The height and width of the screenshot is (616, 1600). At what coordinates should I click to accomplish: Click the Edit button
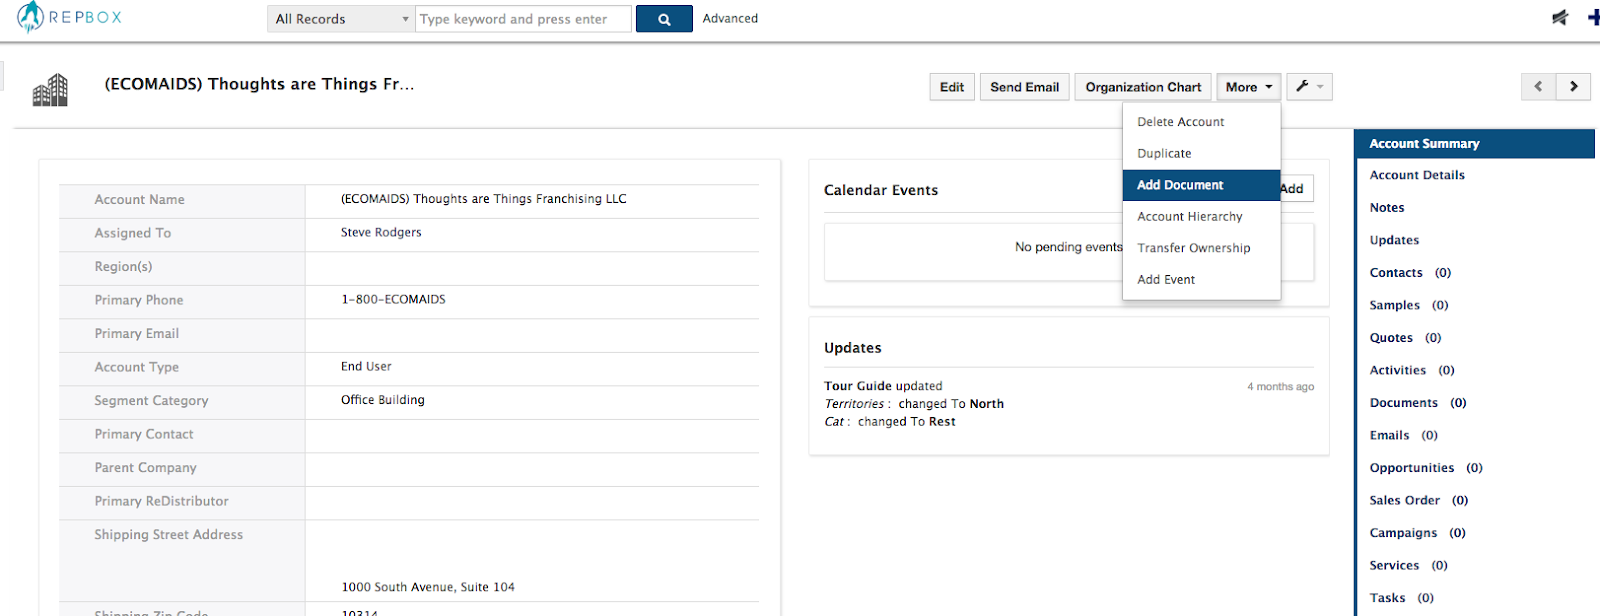coord(952,87)
